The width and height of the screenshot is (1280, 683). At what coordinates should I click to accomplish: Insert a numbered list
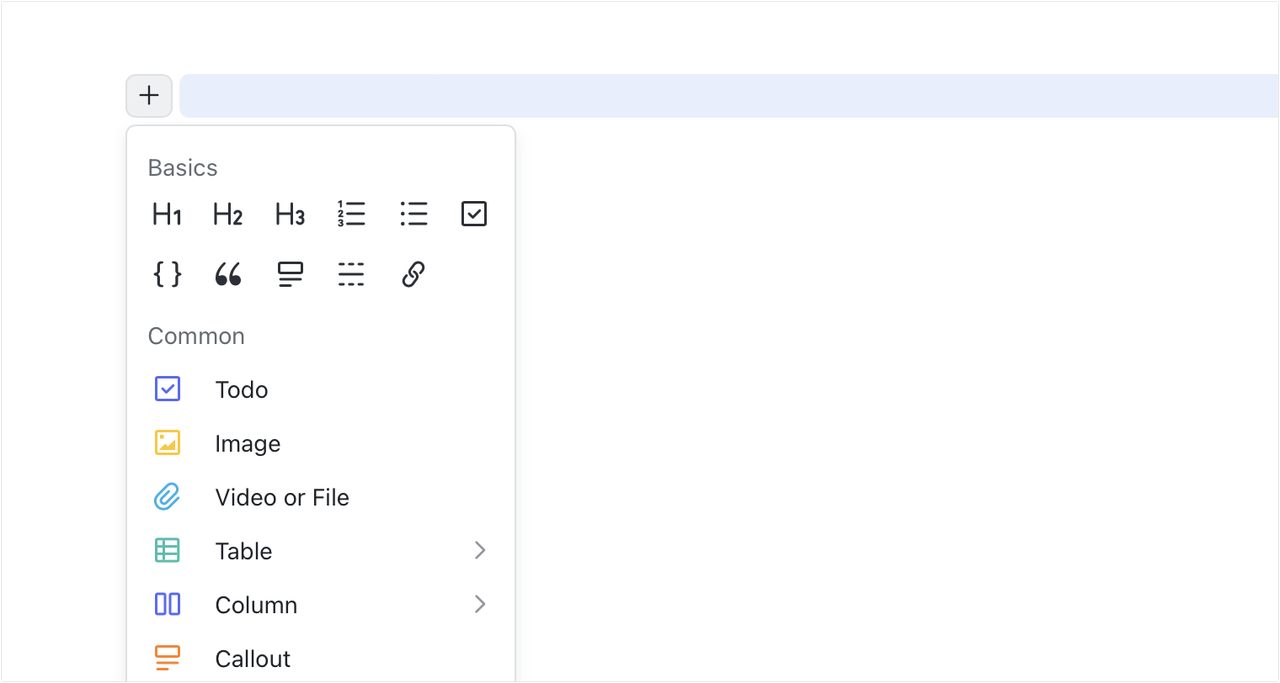tap(351, 213)
